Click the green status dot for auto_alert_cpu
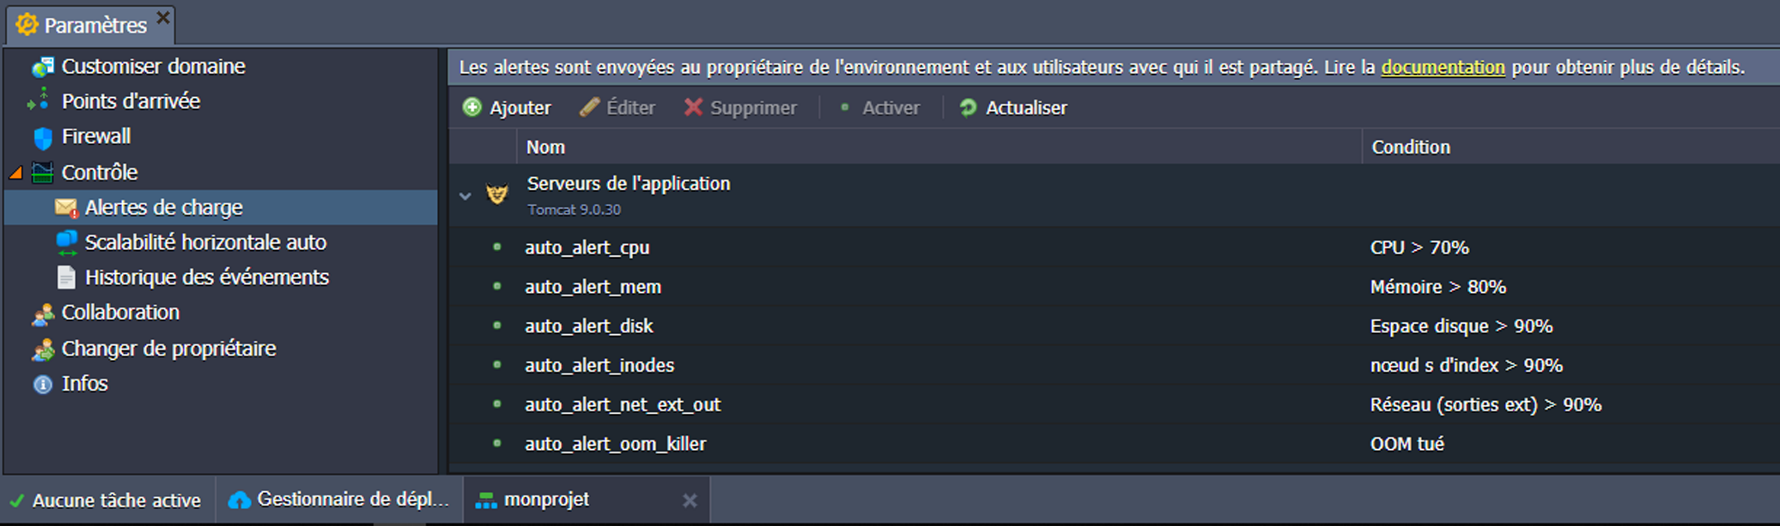This screenshot has height=526, width=1780. point(497,247)
